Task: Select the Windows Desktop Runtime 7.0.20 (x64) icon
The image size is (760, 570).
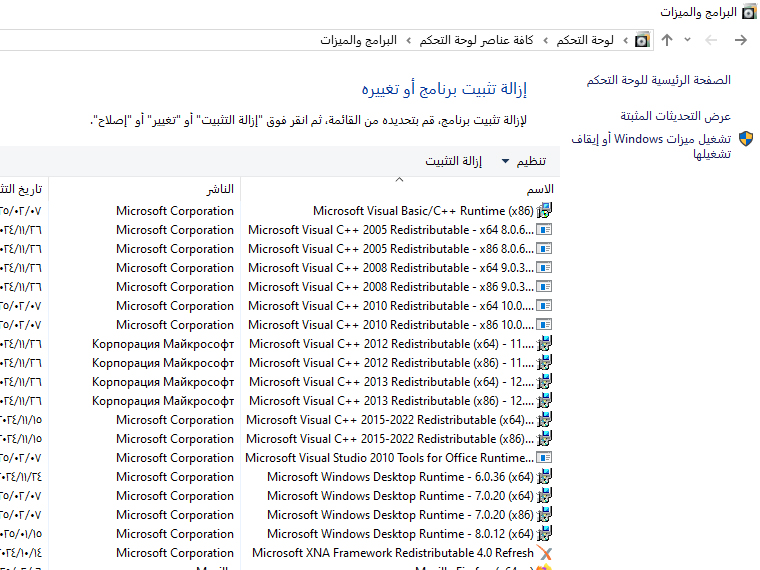Action: 544,496
